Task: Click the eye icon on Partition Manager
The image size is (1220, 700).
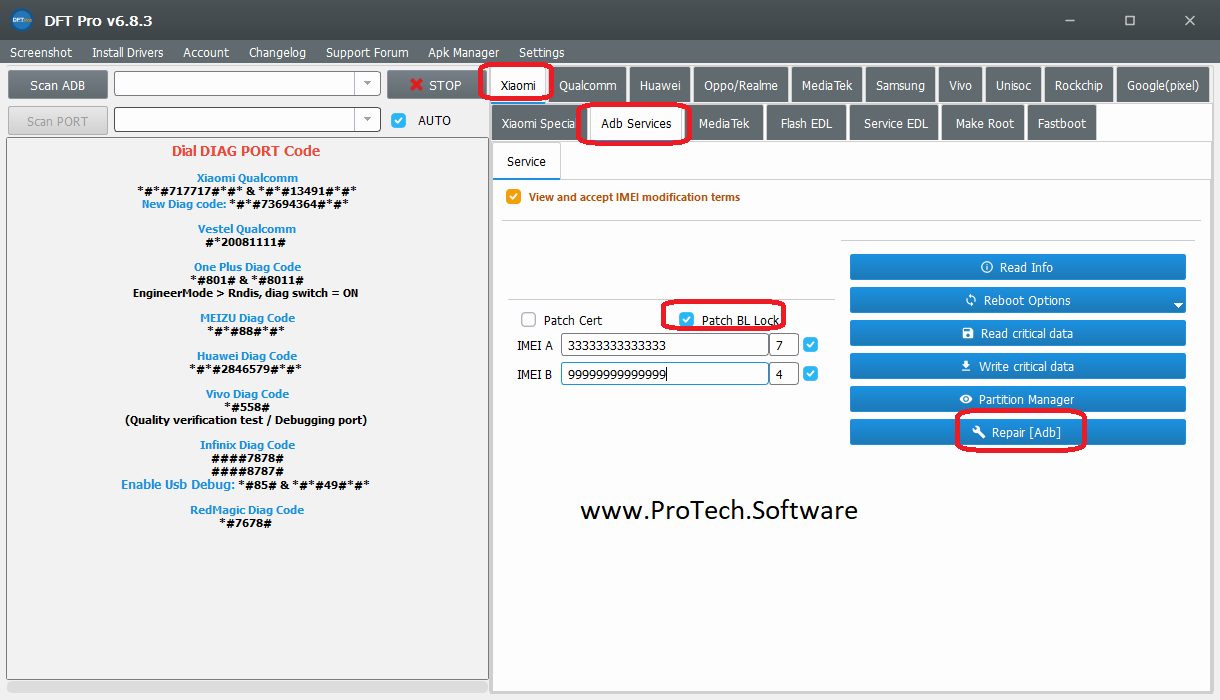Action: pyautogui.click(x=966, y=399)
